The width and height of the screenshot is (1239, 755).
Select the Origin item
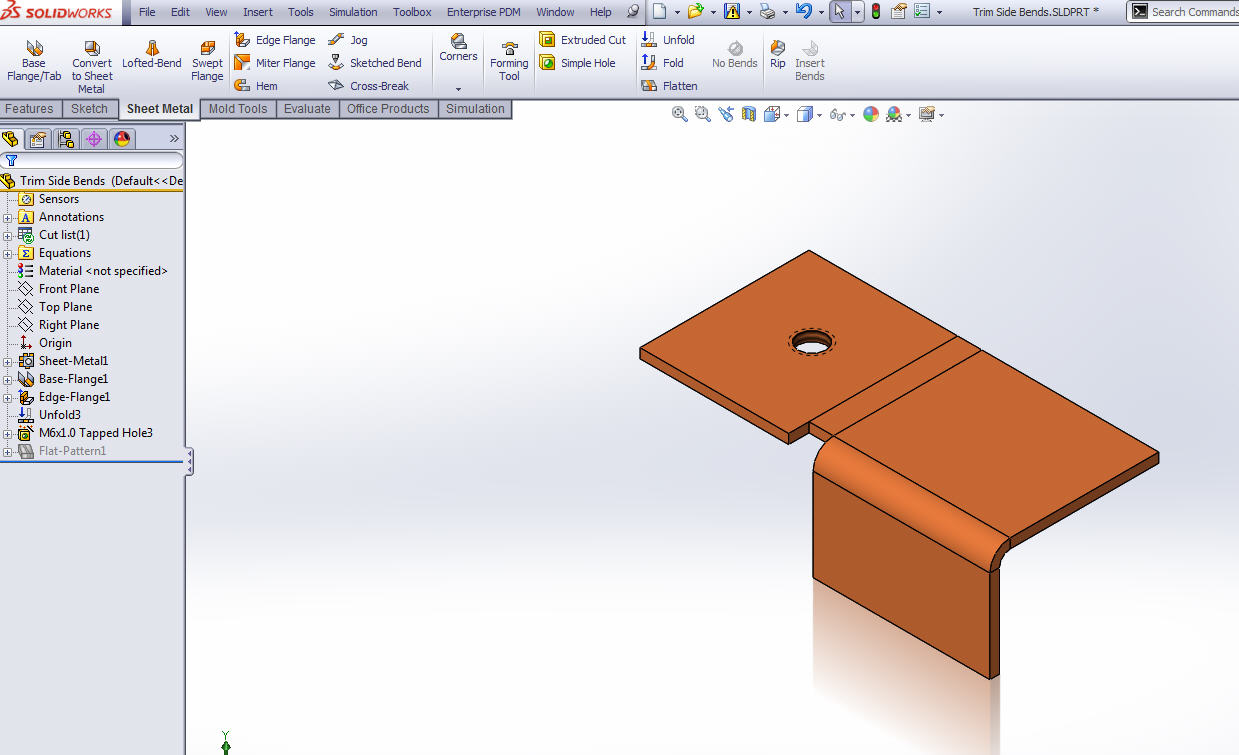pos(45,343)
